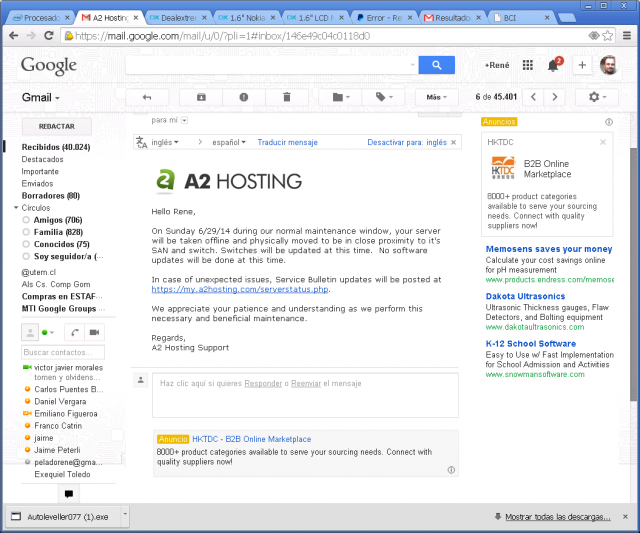Click the browser Forward arrow

(x=31, y=36)
